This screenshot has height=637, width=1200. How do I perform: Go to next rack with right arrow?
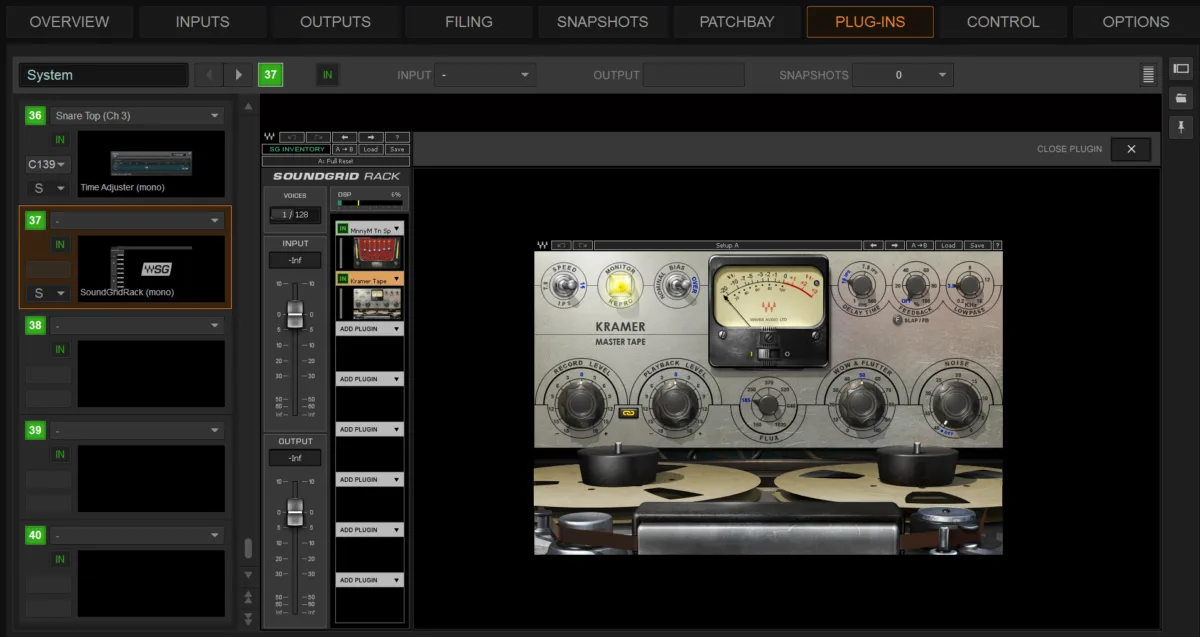238,75
